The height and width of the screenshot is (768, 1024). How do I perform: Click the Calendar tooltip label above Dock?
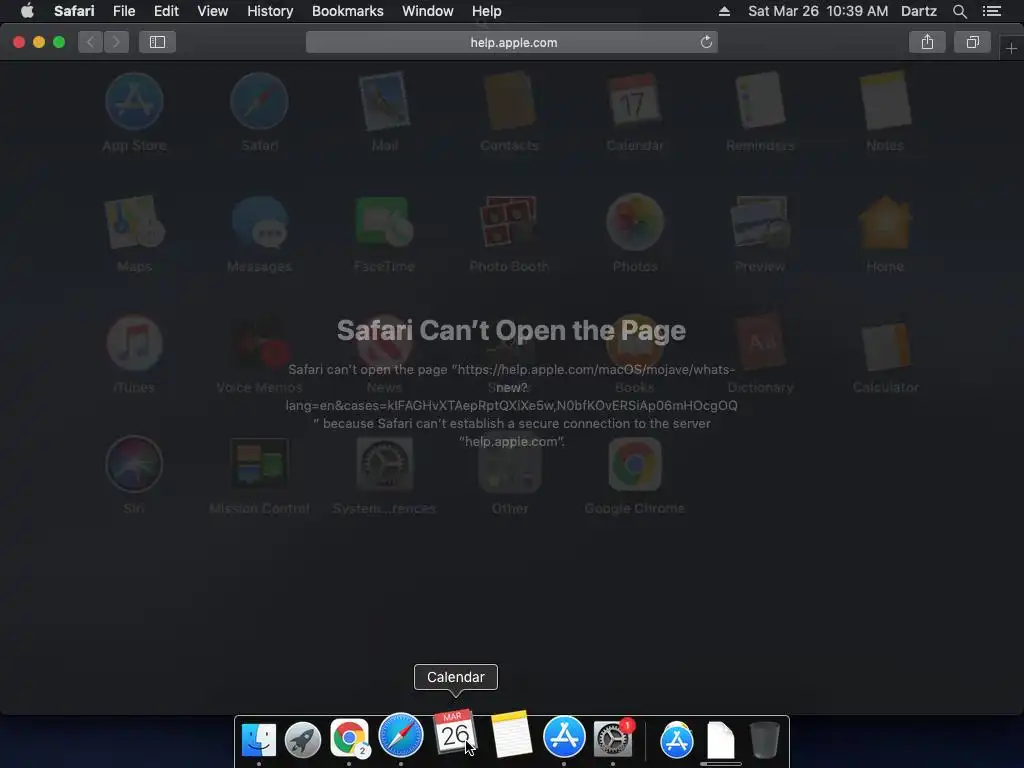456,677
